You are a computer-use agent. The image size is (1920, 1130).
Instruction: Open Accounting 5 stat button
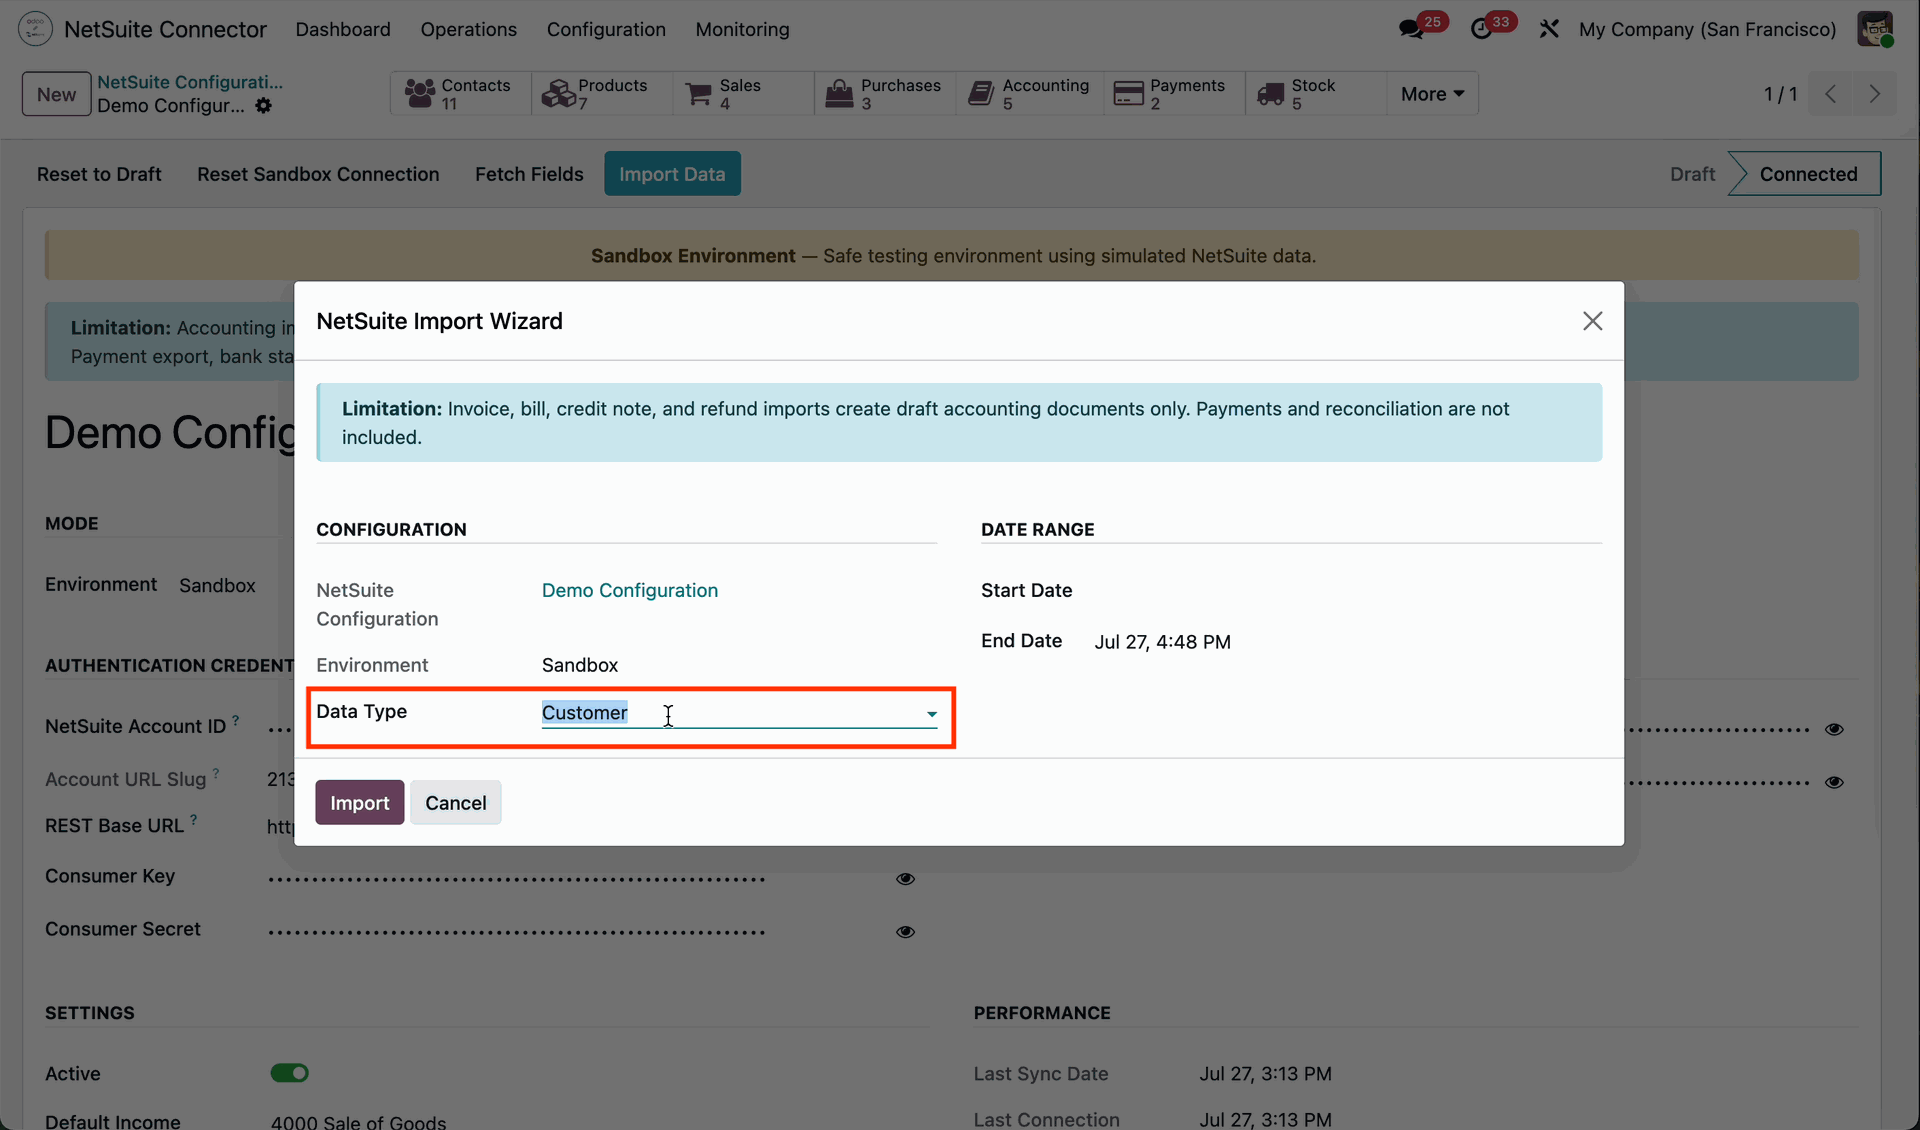(x=1030, y=94)
